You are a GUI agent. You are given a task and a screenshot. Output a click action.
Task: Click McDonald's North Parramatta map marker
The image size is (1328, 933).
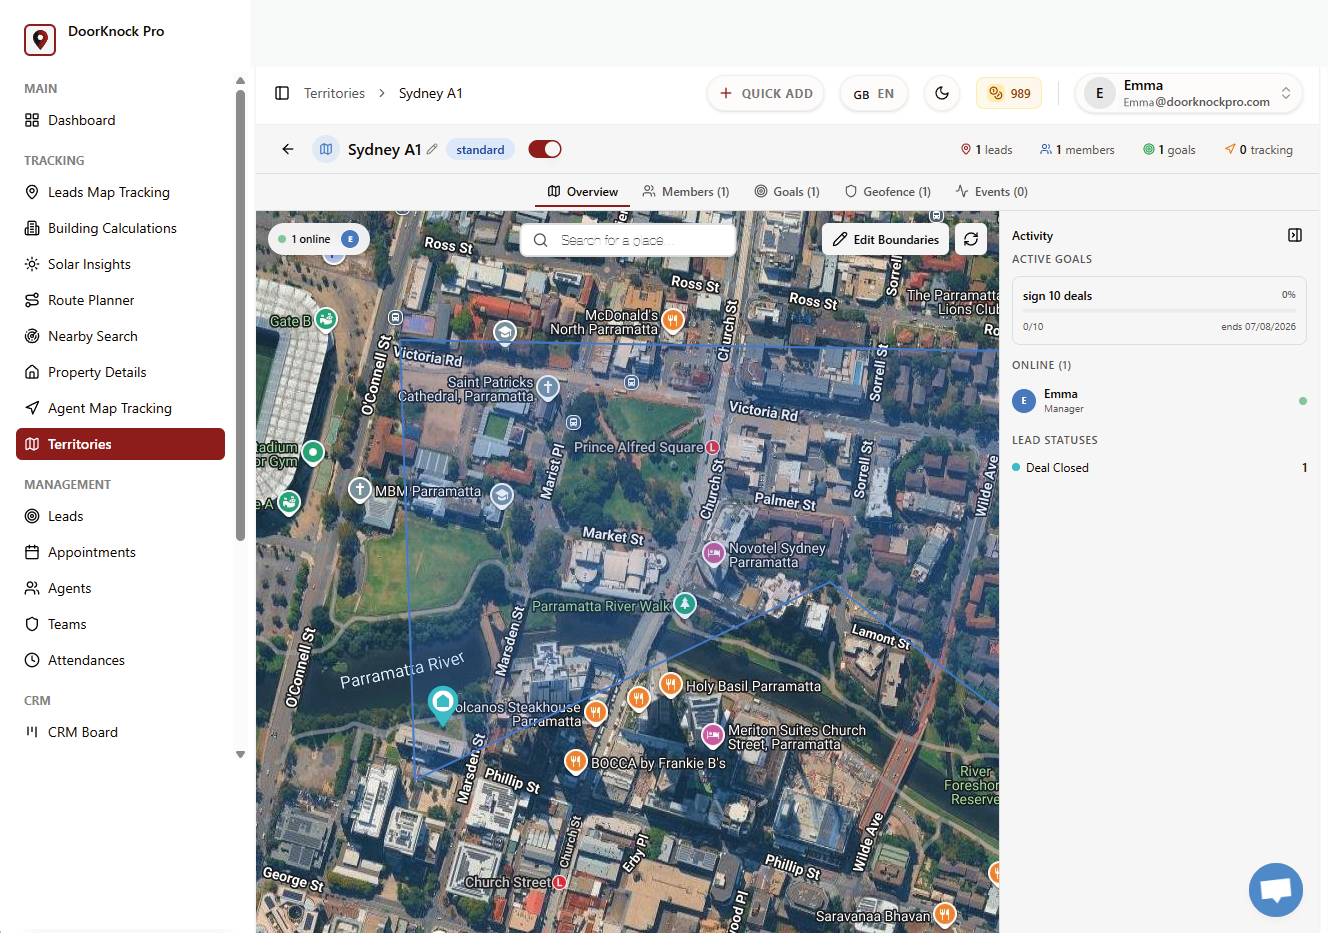pos(673,320)
